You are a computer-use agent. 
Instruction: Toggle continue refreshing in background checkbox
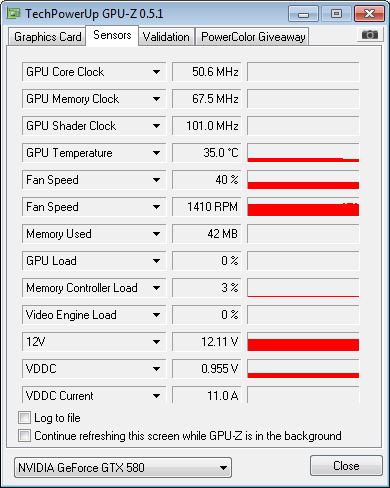point(24,436)
